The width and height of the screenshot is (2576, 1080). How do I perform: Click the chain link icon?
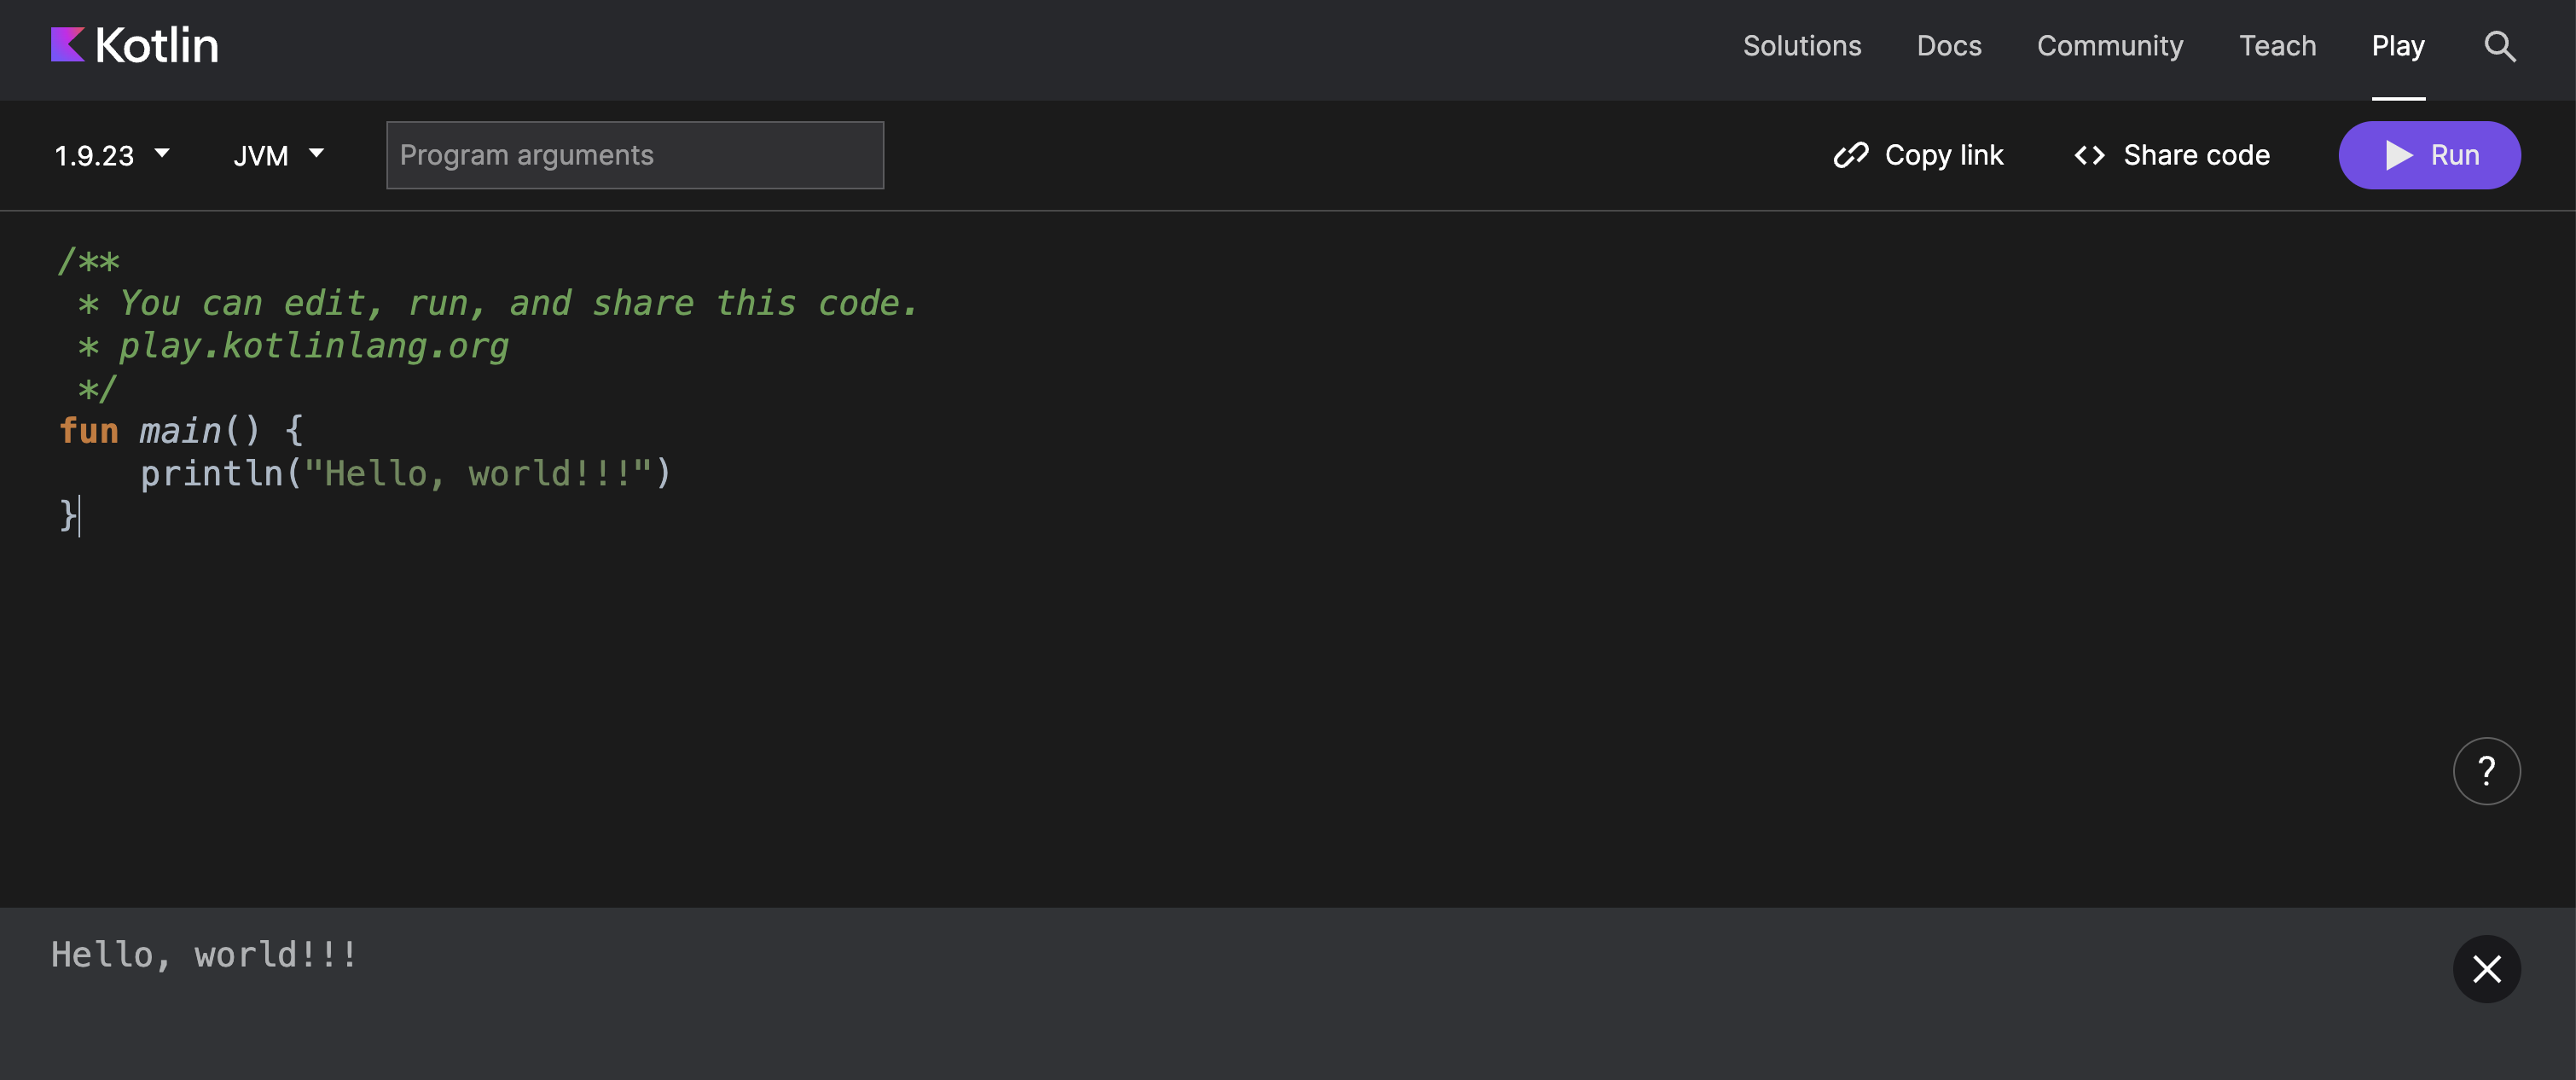pos(1850,155)
